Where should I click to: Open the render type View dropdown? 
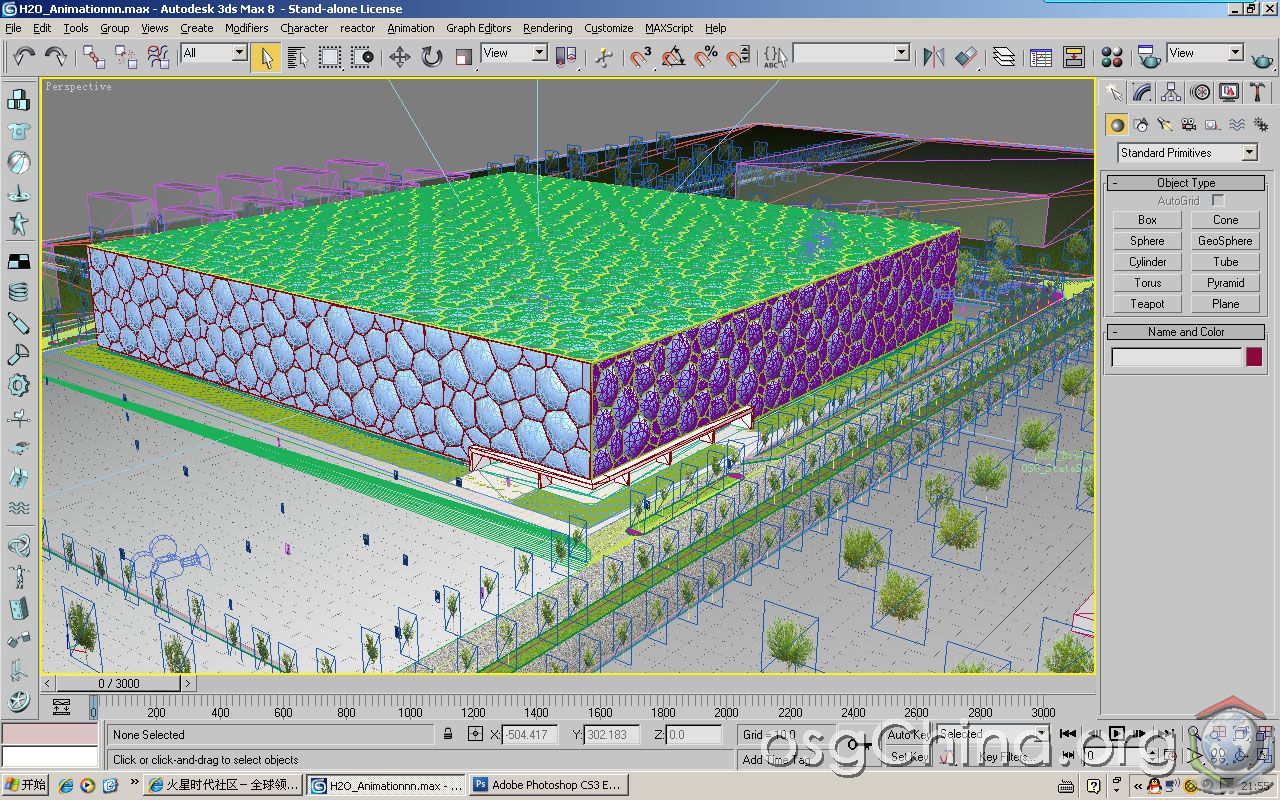pyautogui.click(x=1205, y=53)
